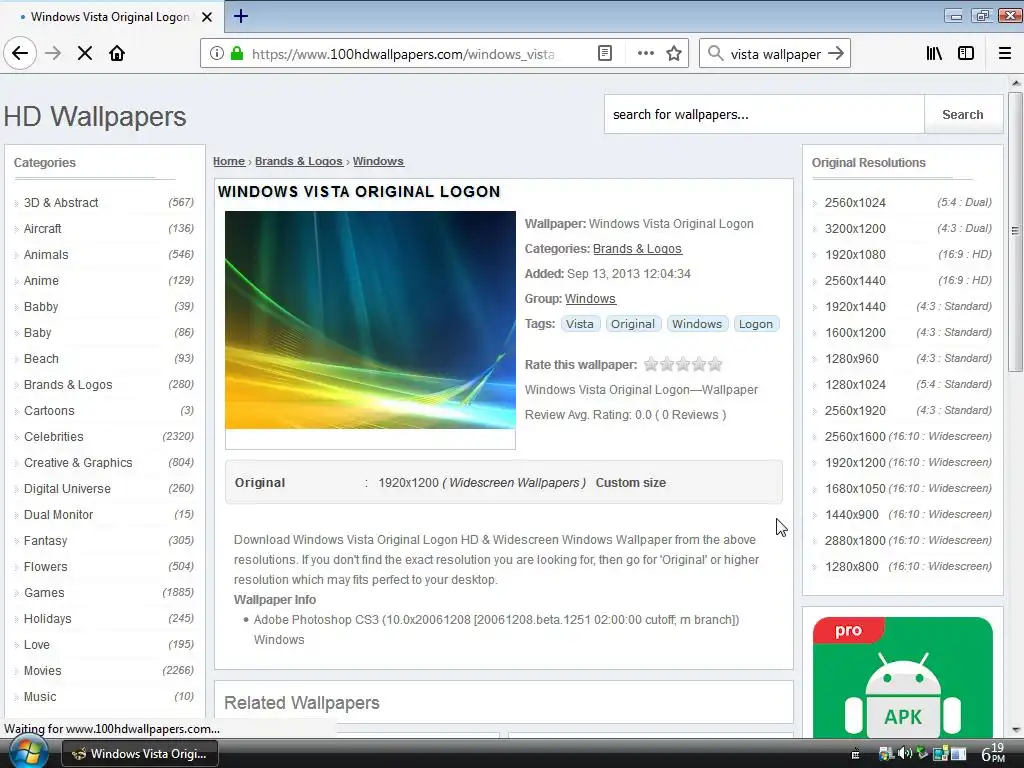Open the on-screen keyboard tray icon

point(855,754)
